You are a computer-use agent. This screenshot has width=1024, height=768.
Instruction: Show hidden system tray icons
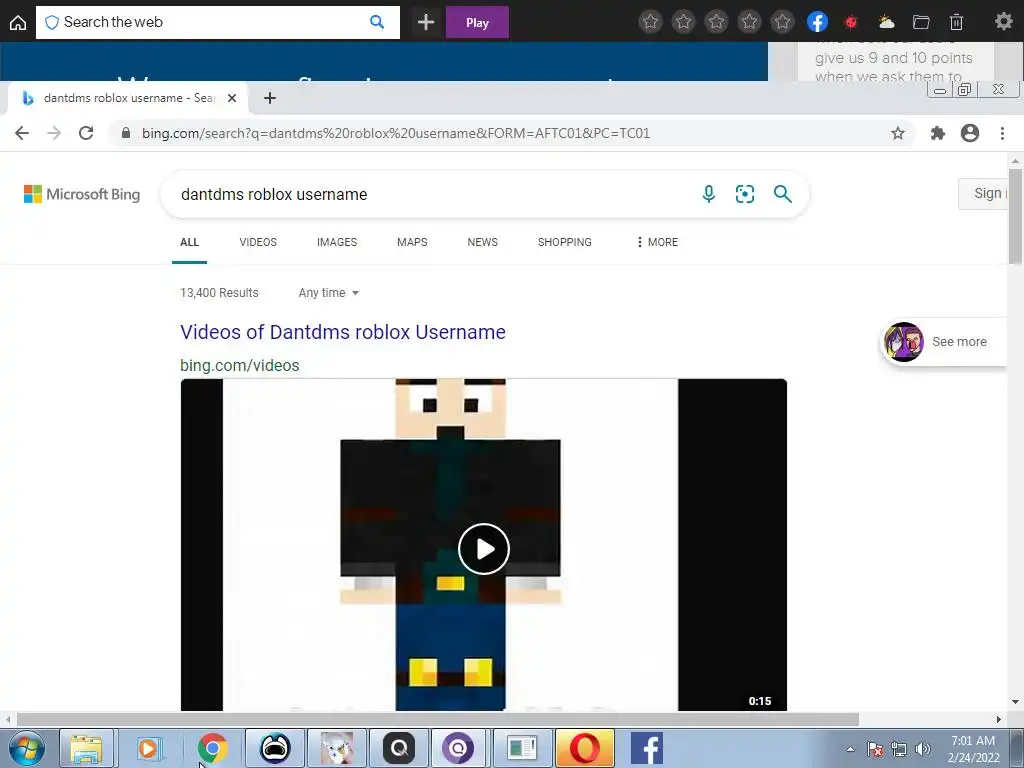coord(850,749)
